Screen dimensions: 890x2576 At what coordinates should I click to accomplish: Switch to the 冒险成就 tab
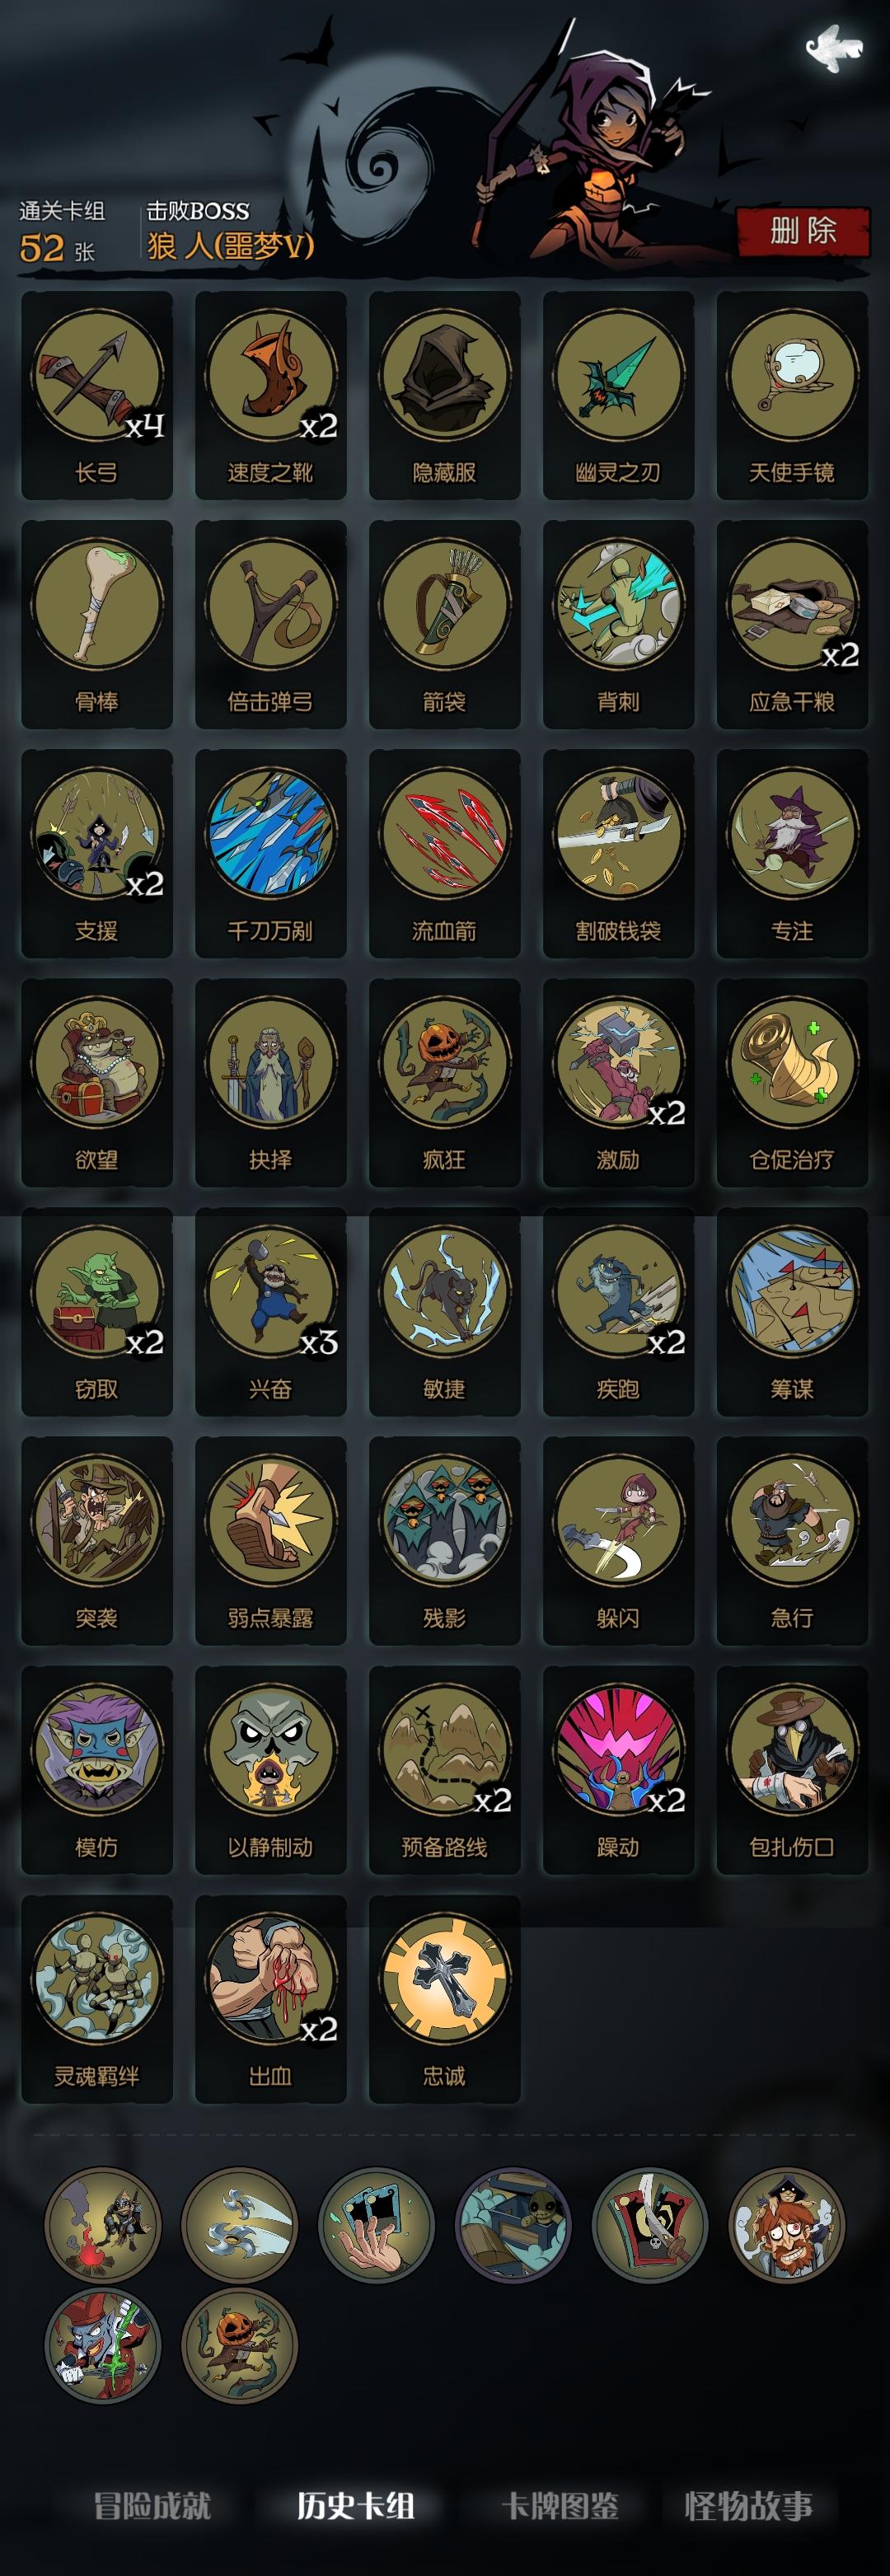(152, 2505)
